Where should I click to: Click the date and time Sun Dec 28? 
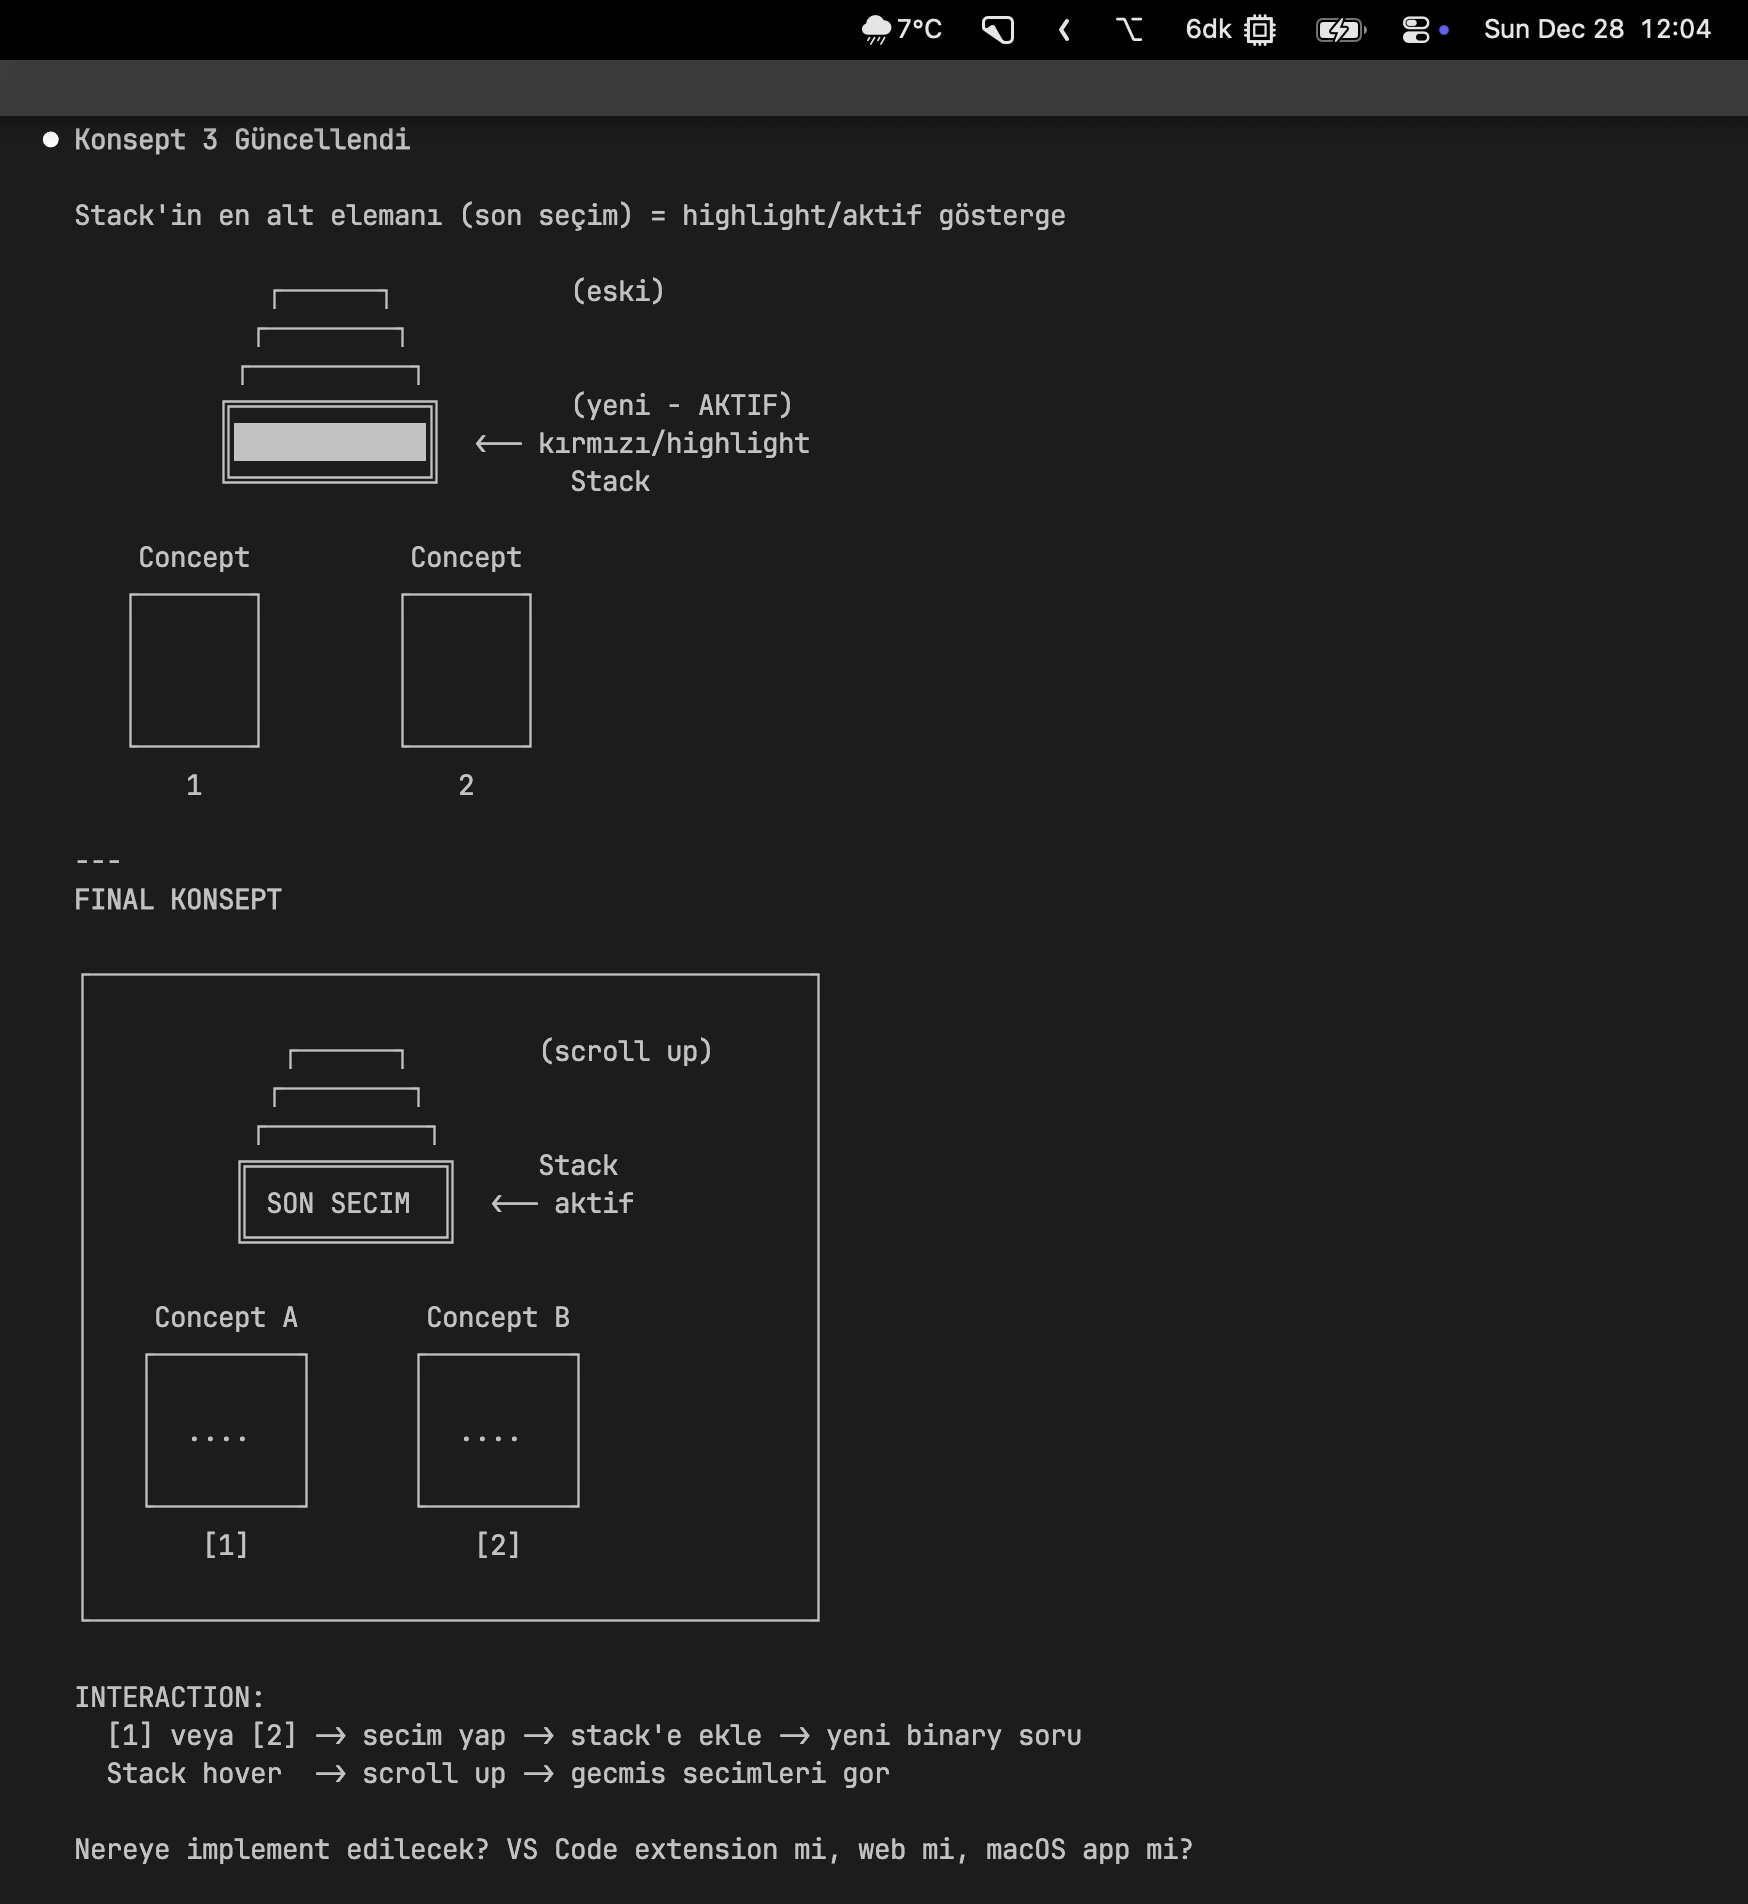(x=1596, y=29)
